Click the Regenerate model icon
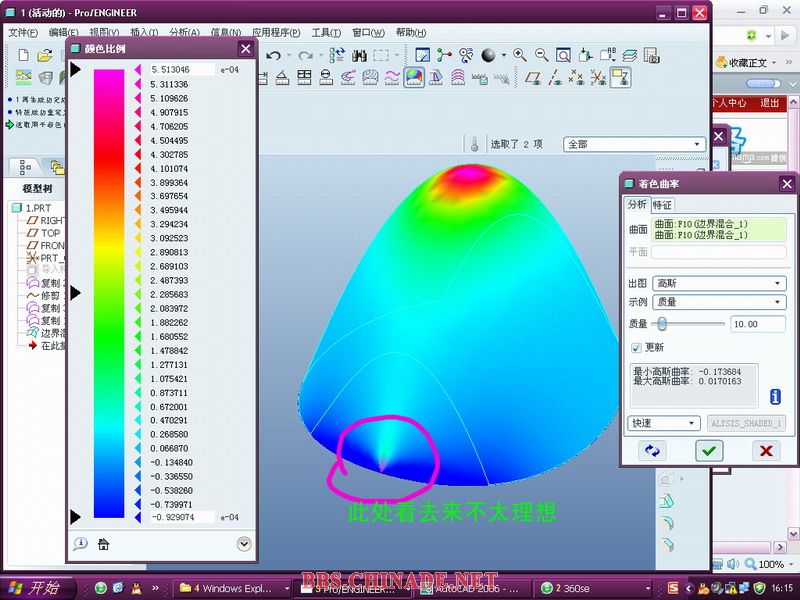 tap(337, 55)
